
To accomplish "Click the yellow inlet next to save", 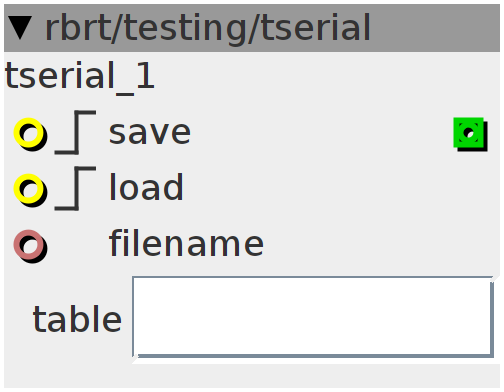I will (x=30, y=134).
